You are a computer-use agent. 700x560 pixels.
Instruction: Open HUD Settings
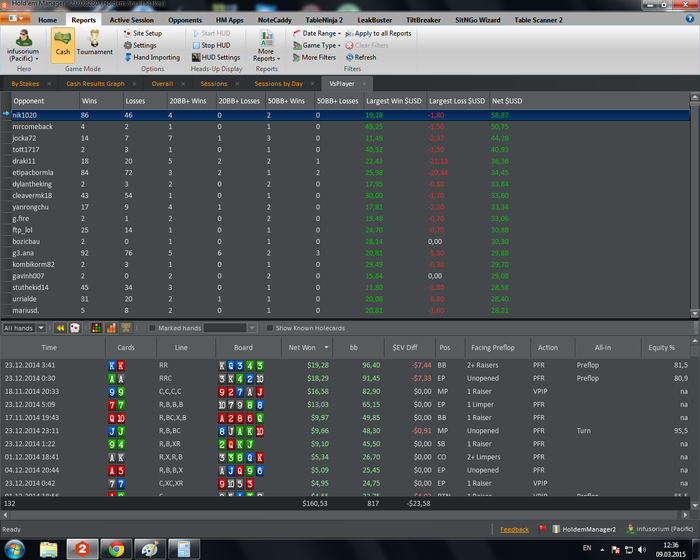216,57
